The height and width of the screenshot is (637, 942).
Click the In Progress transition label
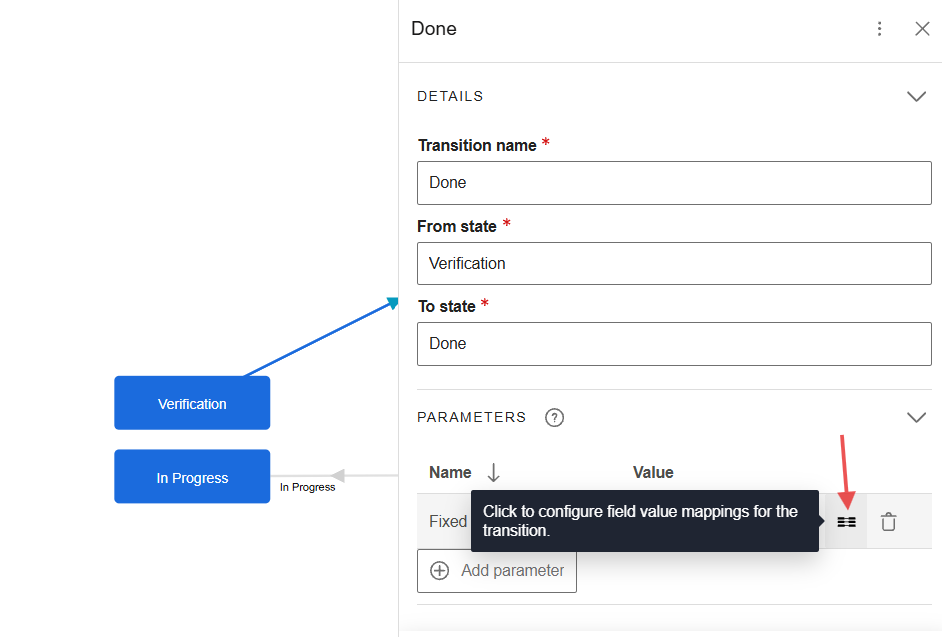[x=308, y=487]
